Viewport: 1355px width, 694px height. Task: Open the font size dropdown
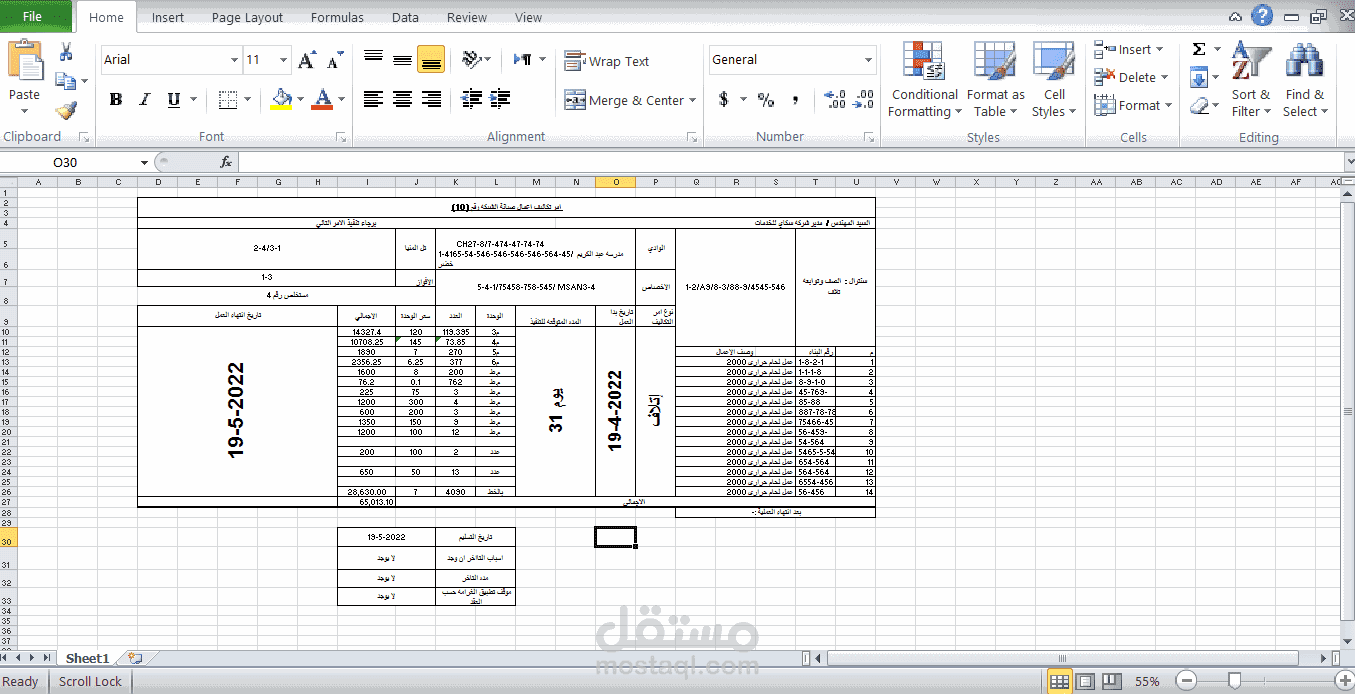(x=284, y=60)
